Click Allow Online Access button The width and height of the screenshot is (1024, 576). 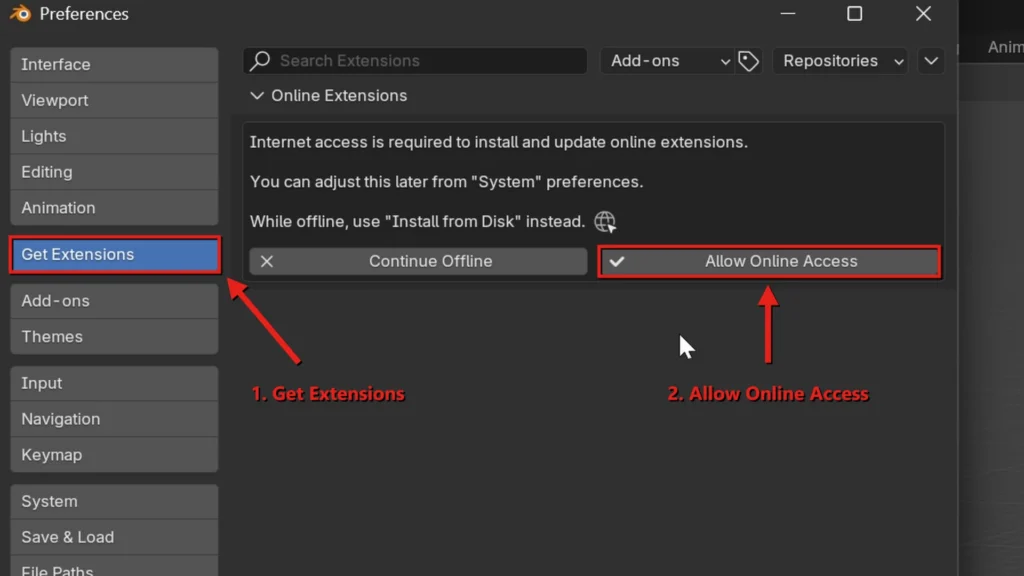click(769, 261)
